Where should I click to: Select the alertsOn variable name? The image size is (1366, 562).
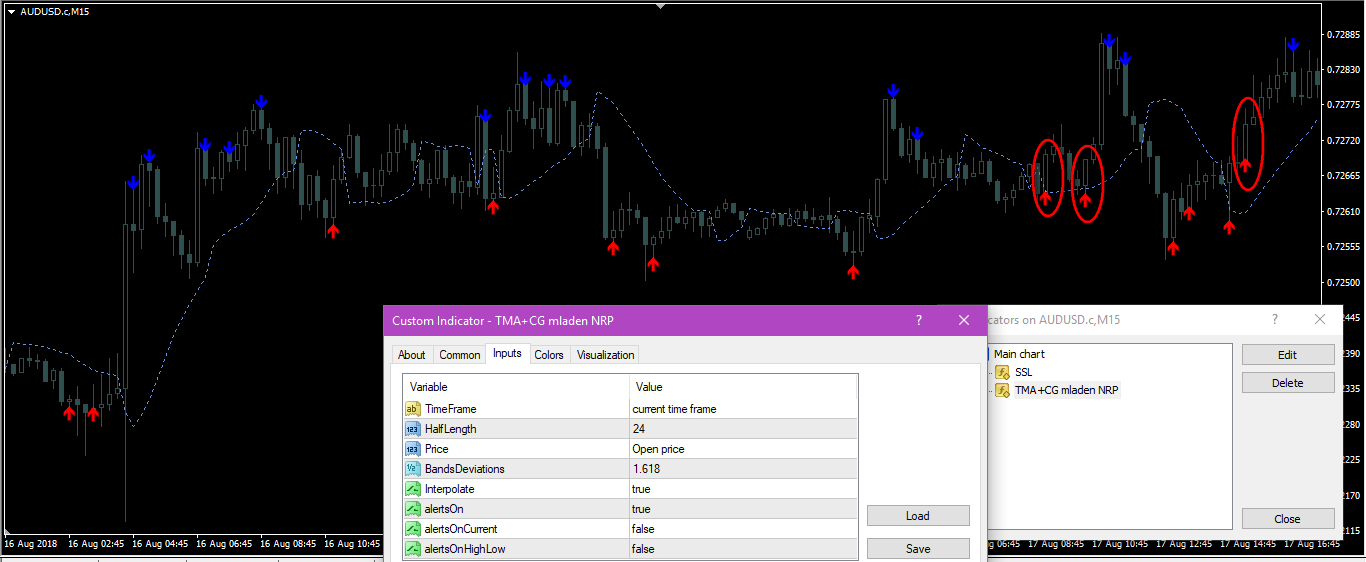[445, 509]
